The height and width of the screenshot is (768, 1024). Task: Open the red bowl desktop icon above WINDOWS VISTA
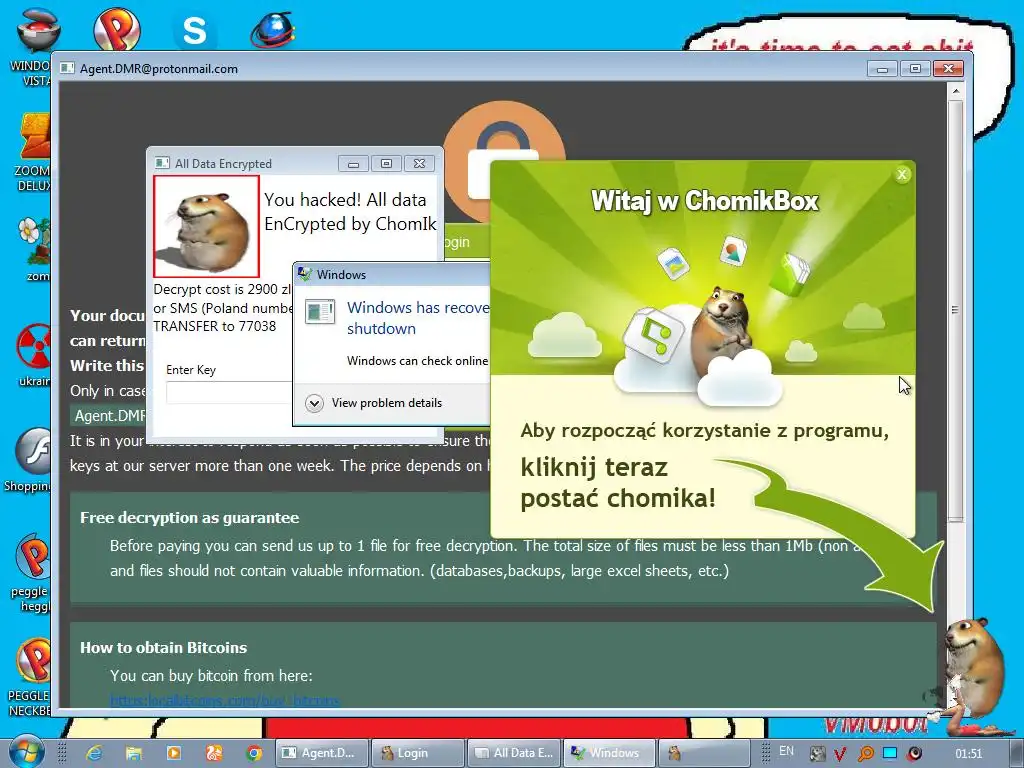(39, 31)
